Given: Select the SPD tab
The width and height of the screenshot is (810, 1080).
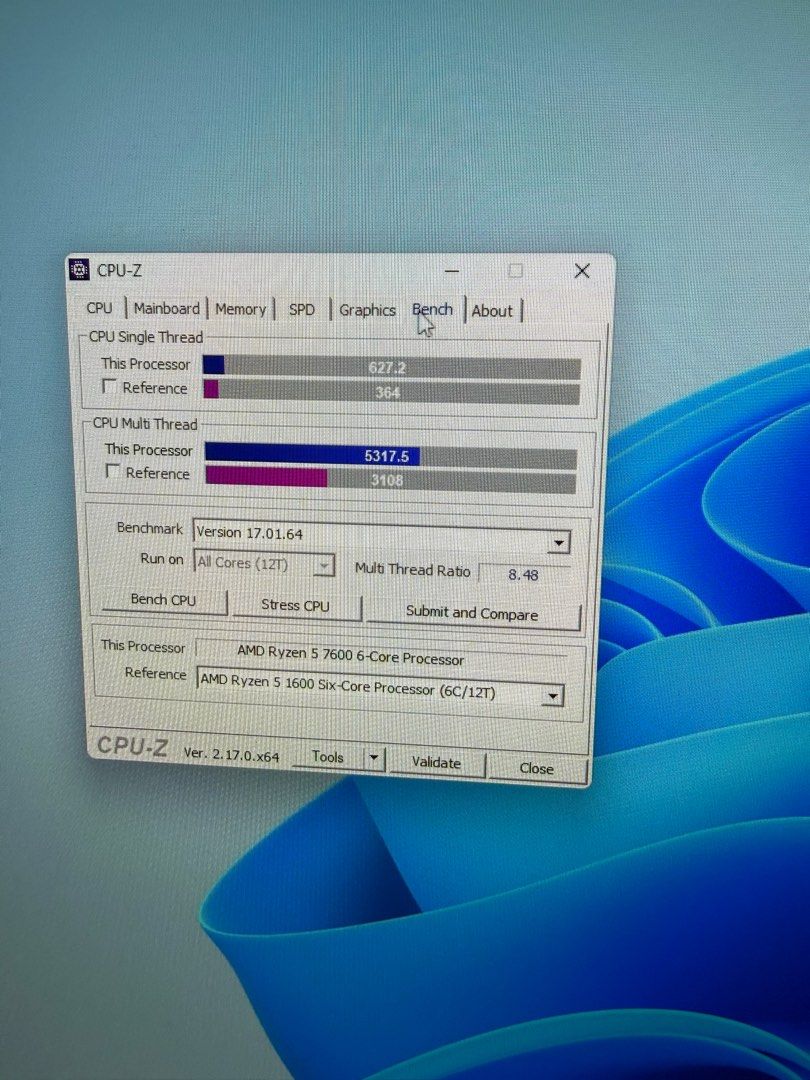Looking at the screenshot, I should click(x=301, y=310).
